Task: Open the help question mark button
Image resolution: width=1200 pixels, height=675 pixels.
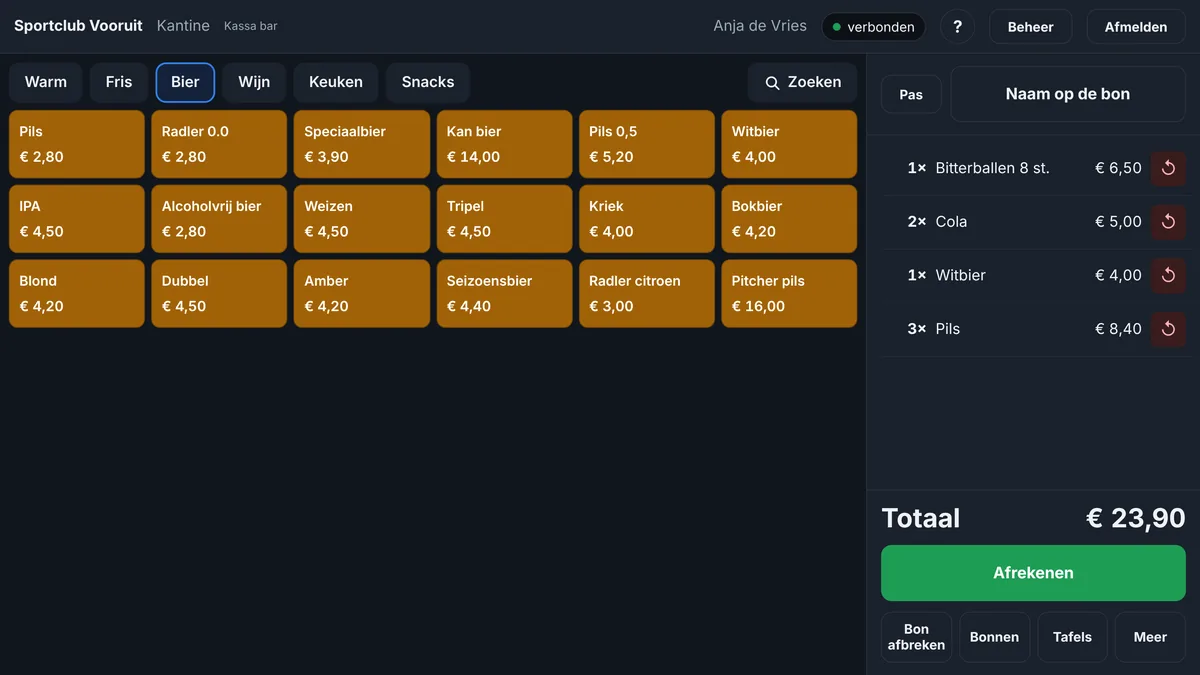Action: (957, 27)
